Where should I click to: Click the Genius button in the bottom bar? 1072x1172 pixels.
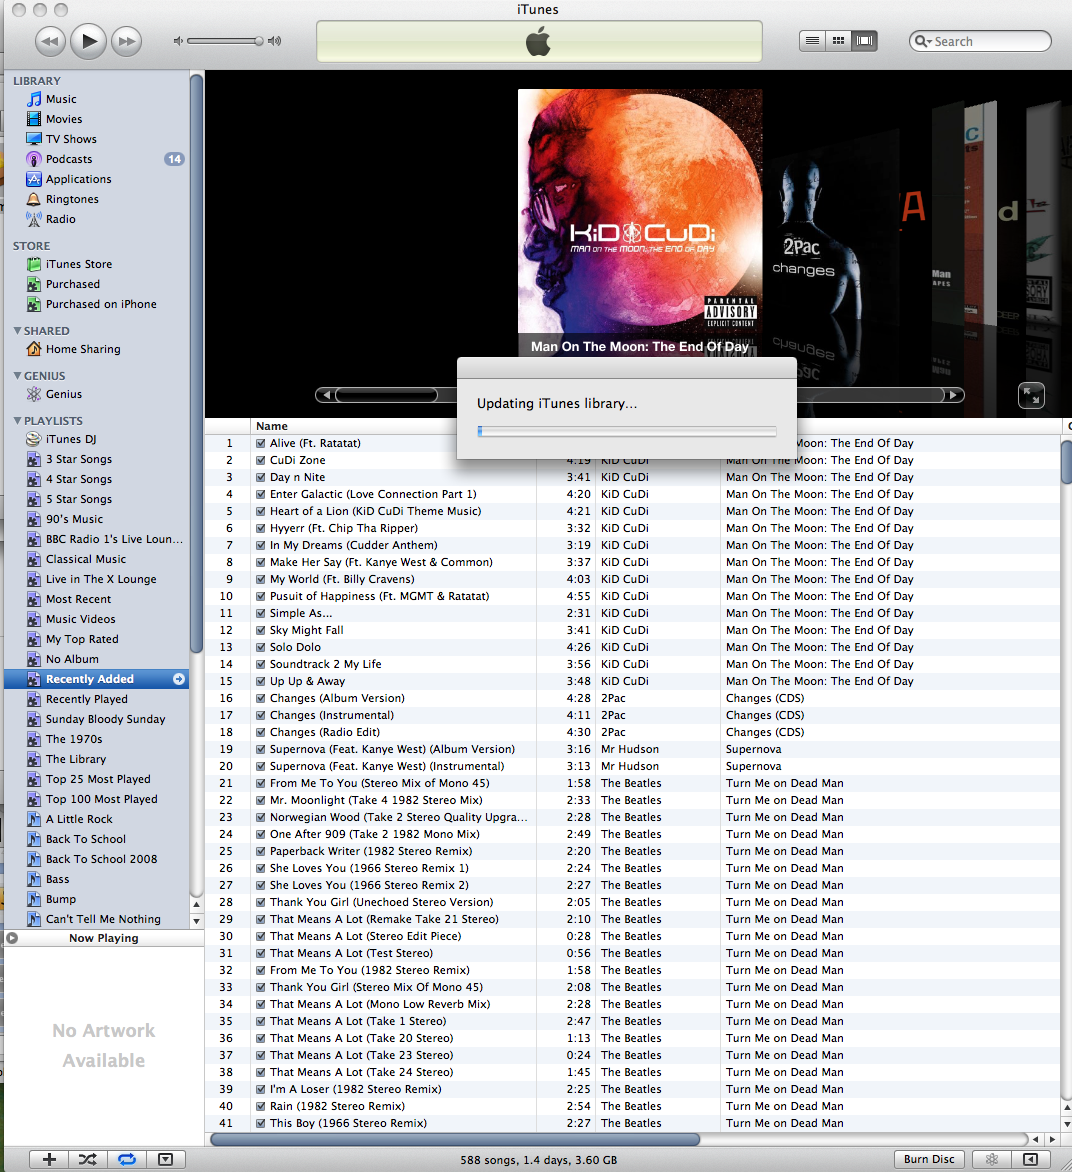992,1159
